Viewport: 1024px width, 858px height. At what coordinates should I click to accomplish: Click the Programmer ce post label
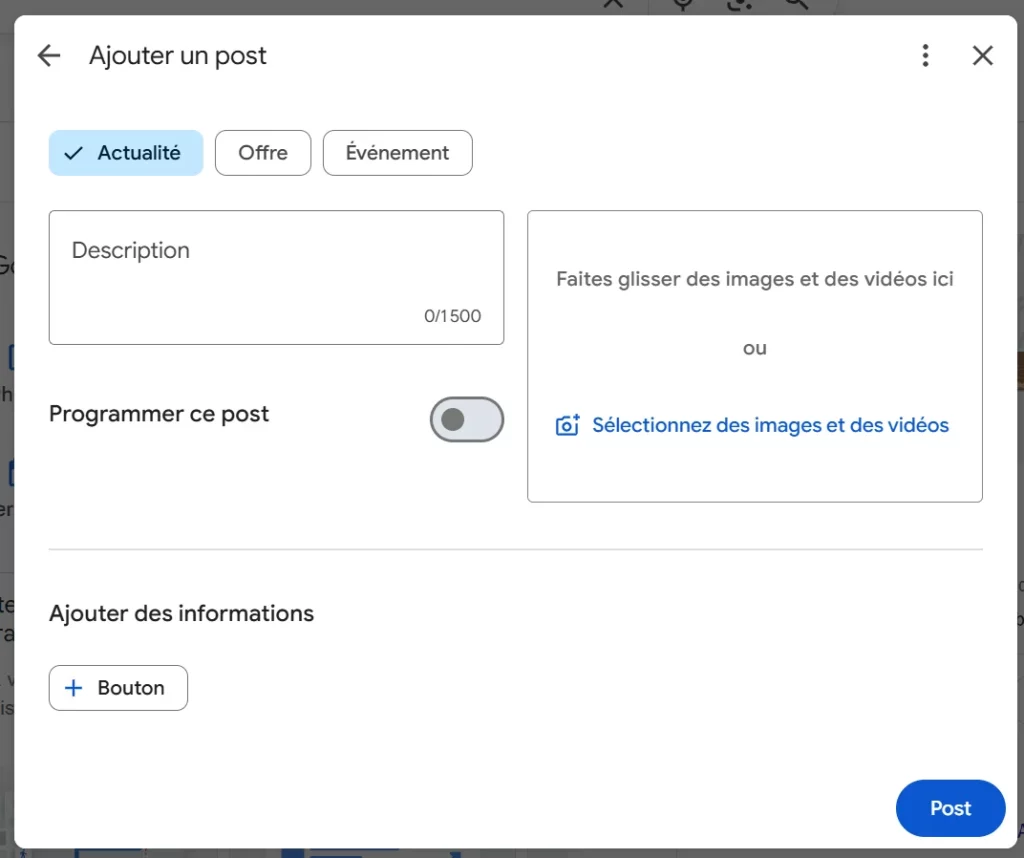click(159, 414)
